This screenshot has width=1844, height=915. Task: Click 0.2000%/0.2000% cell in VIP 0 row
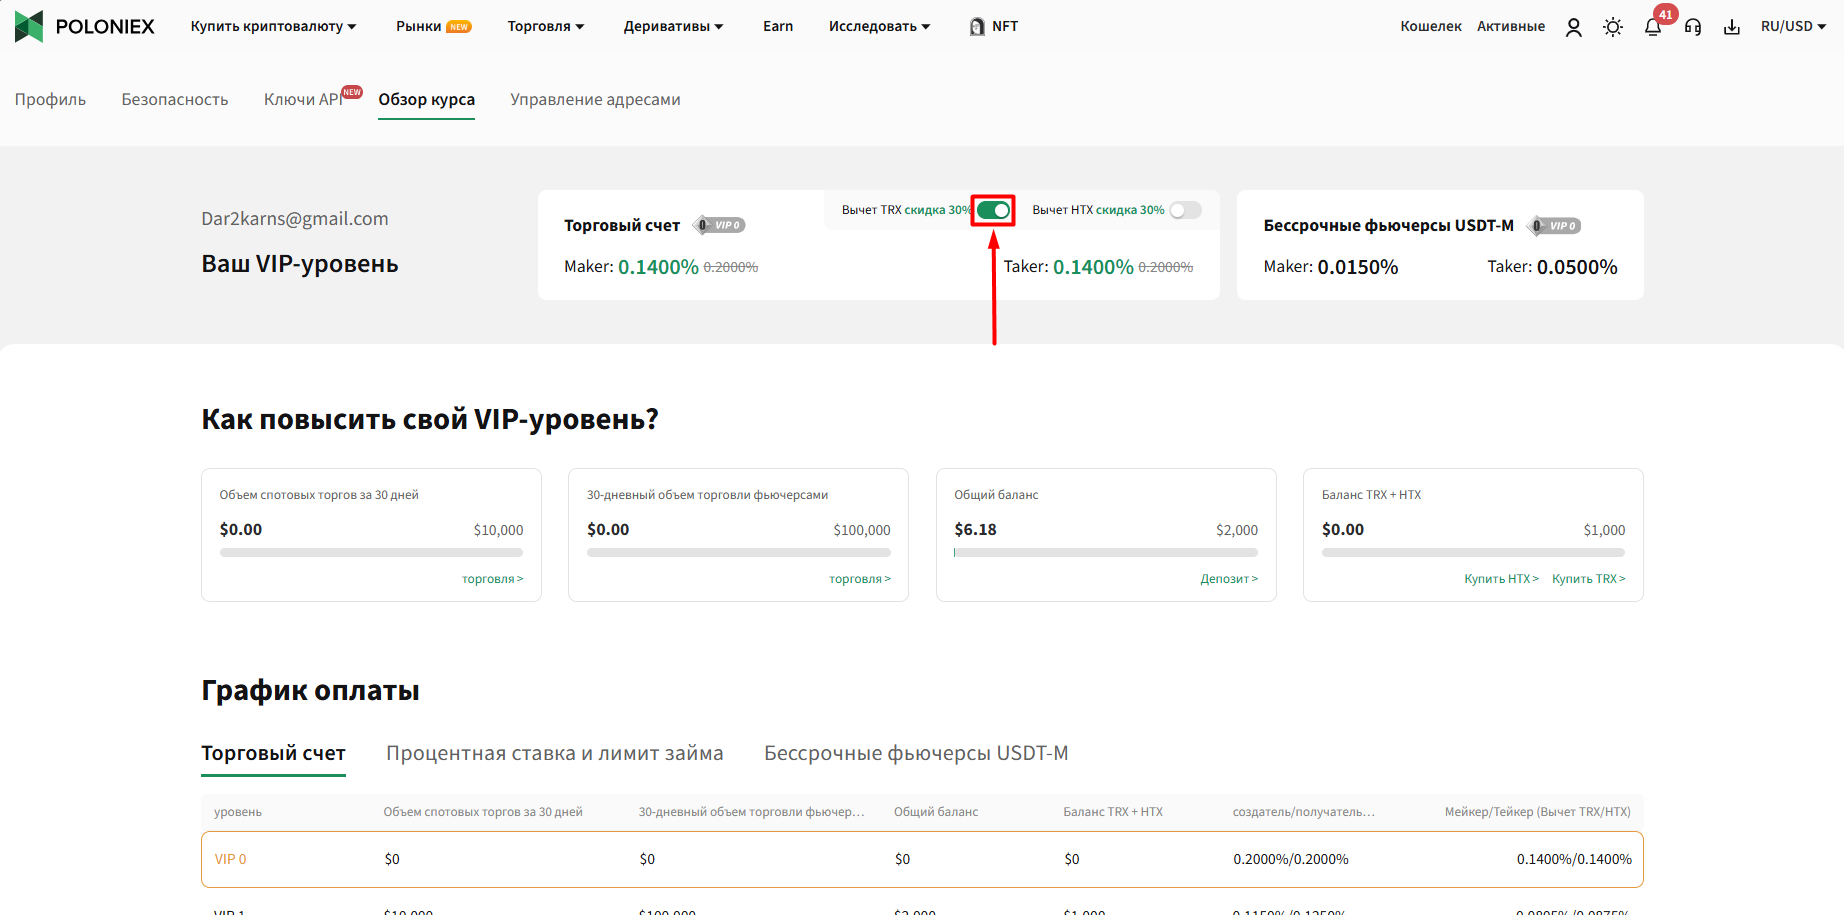point(1291,860)
